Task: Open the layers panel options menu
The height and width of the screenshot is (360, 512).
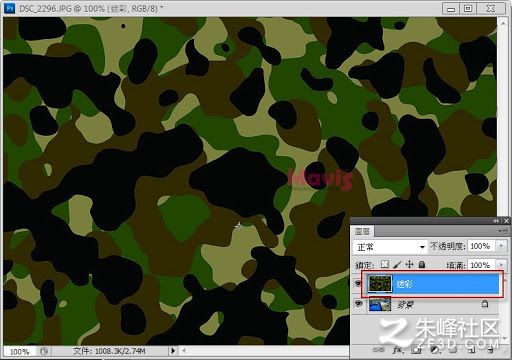Action: (x=503, y=231)
